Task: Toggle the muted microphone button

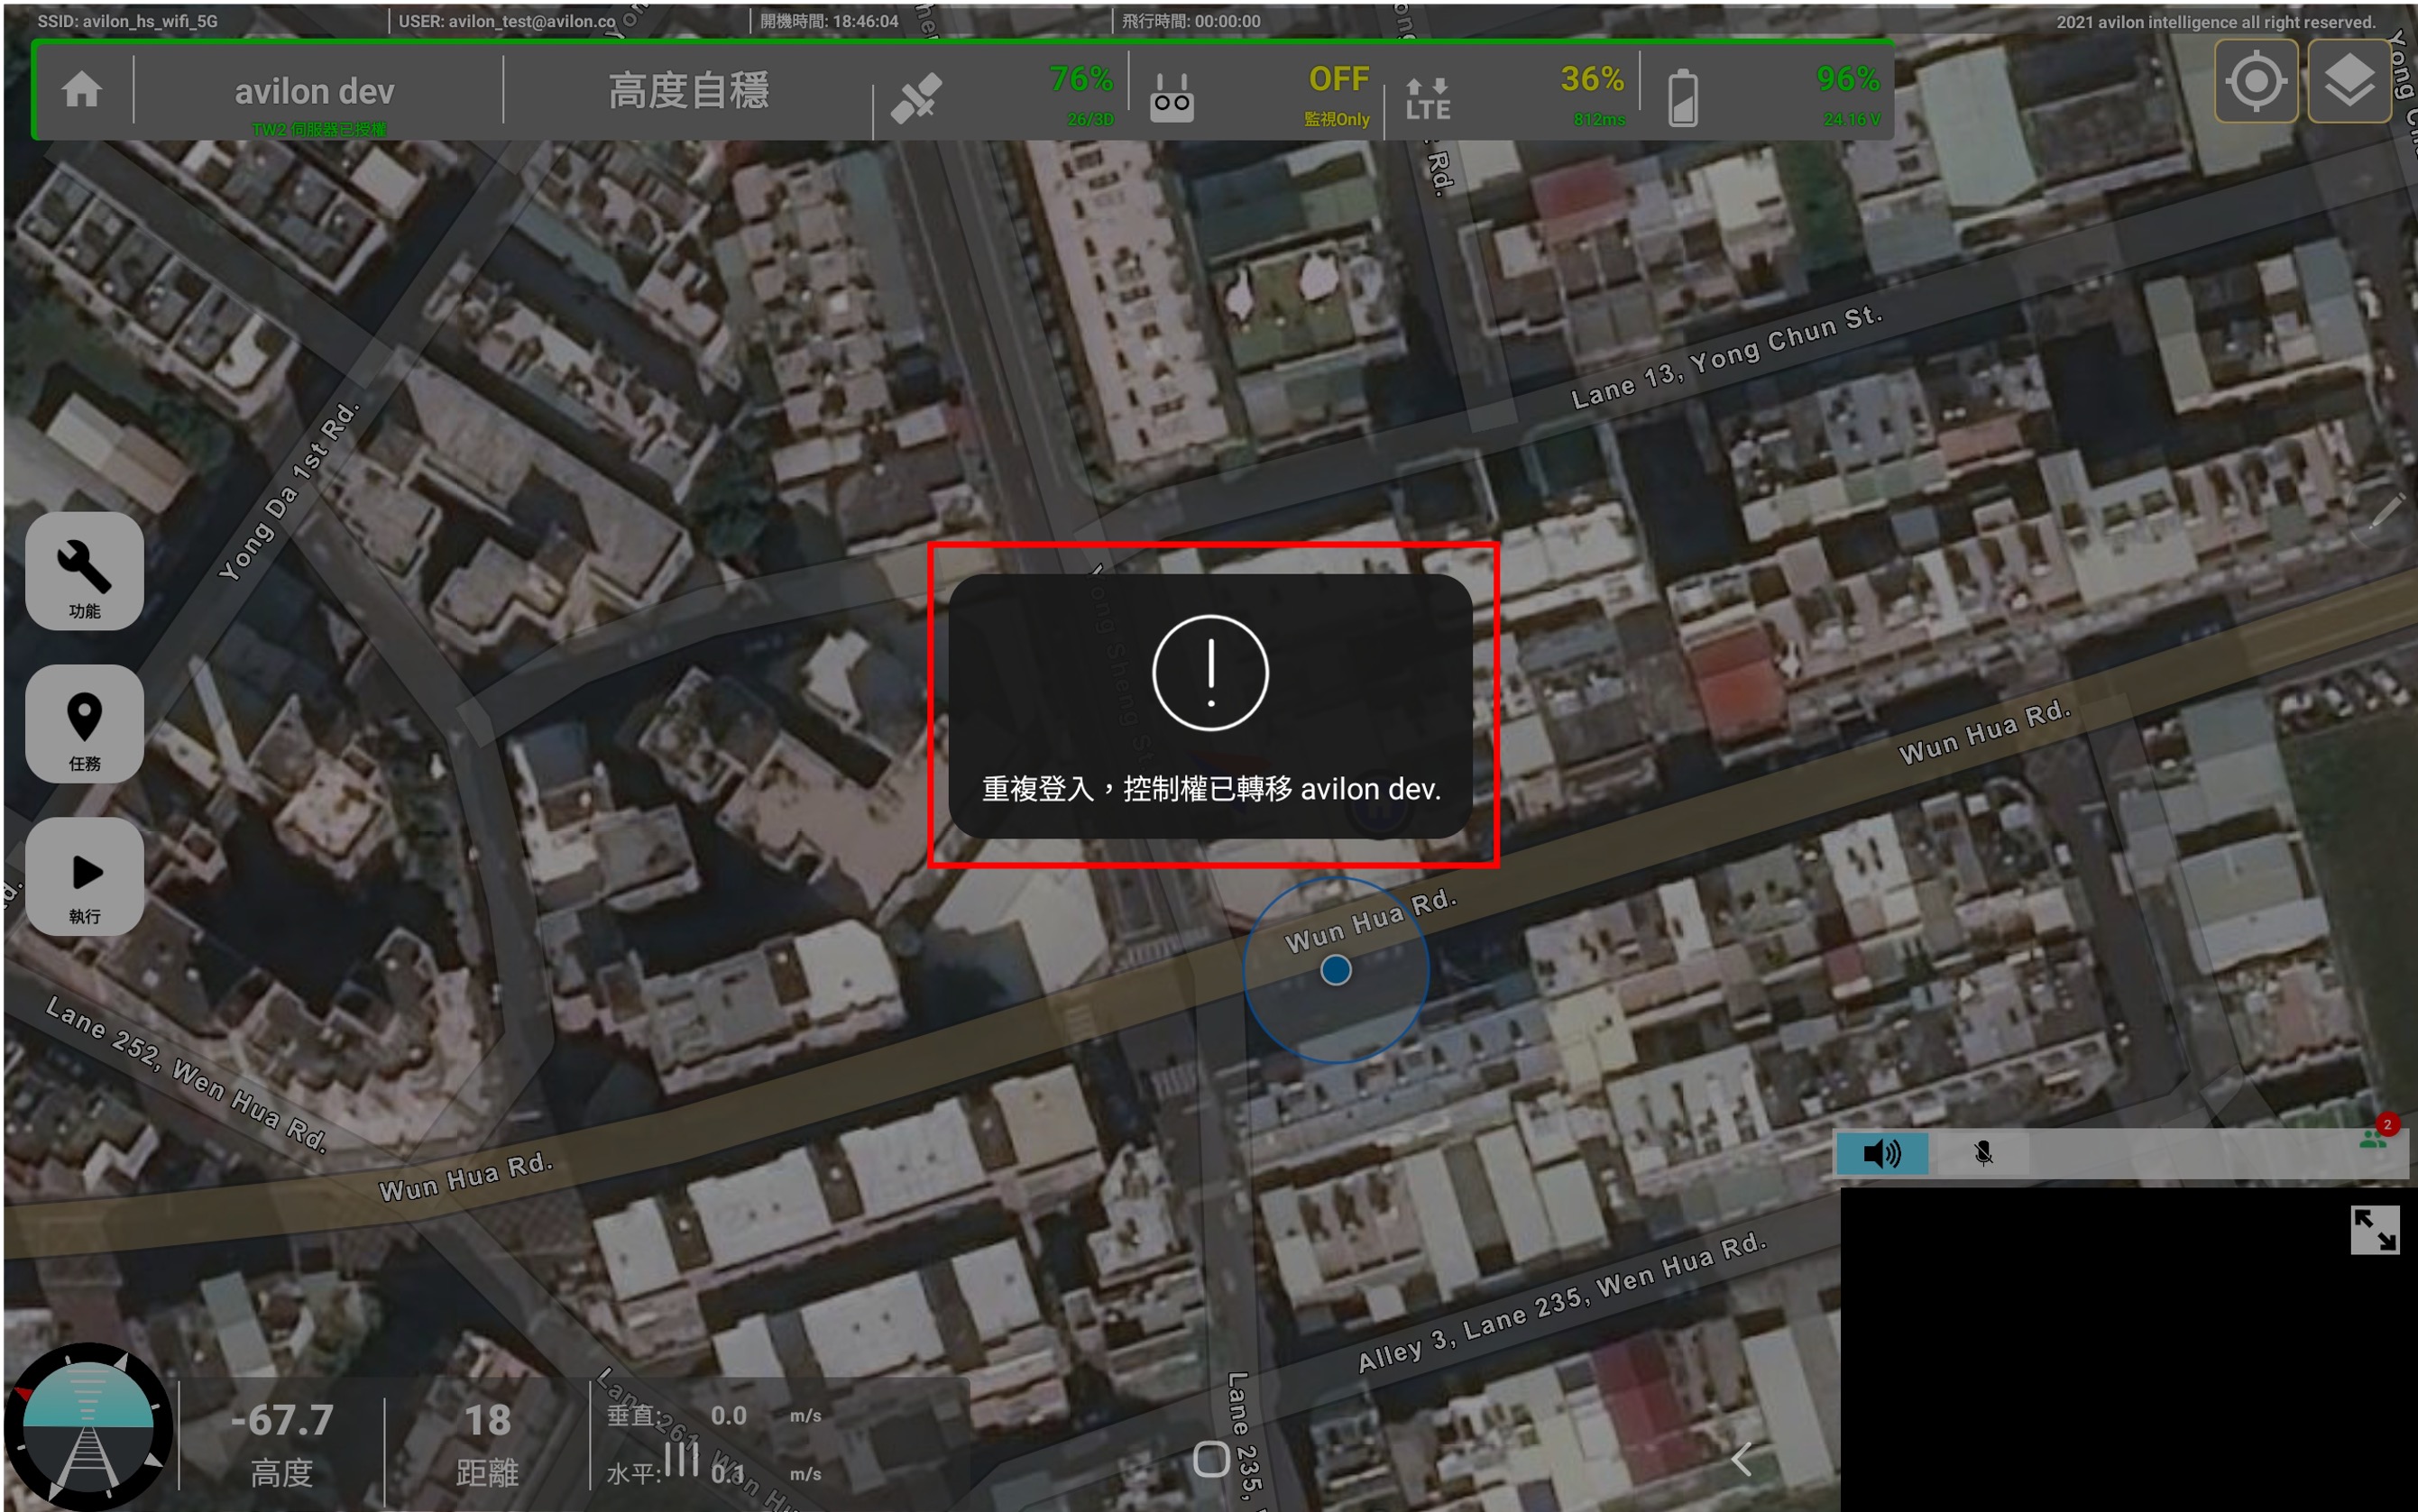Action: tap(1983, 1153)
